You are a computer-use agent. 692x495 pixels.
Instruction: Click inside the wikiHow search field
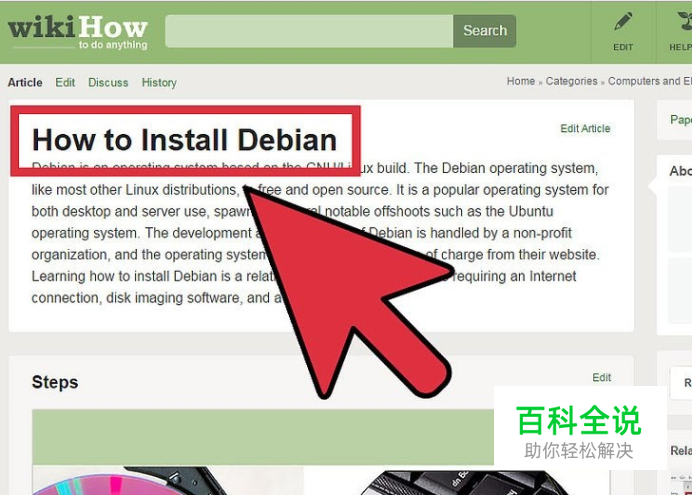click(x=309, y=31)
